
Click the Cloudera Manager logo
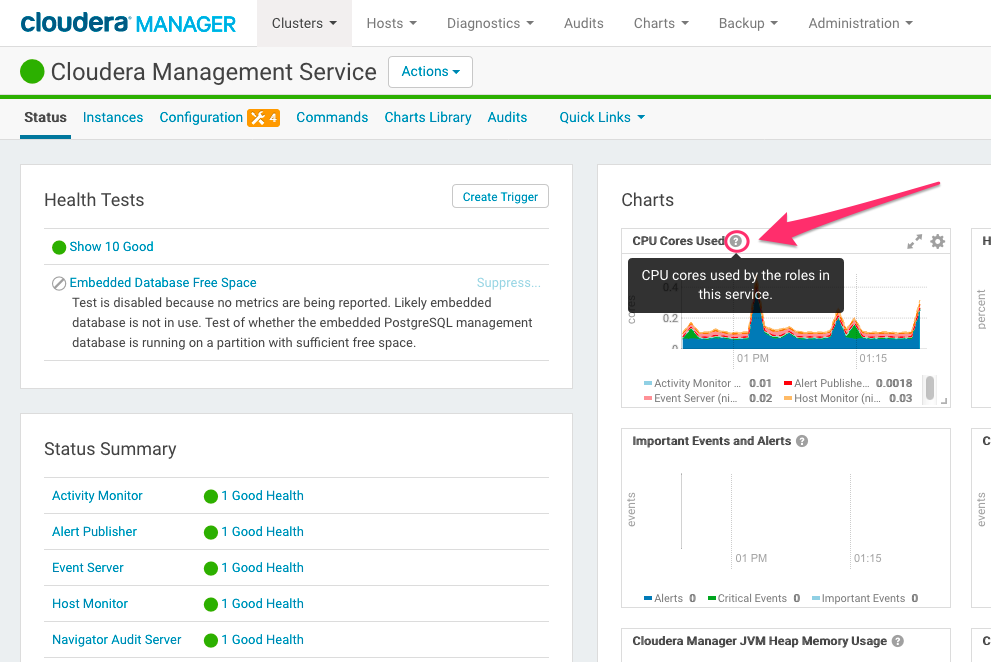pyautogui.click(x=128, y=23)
